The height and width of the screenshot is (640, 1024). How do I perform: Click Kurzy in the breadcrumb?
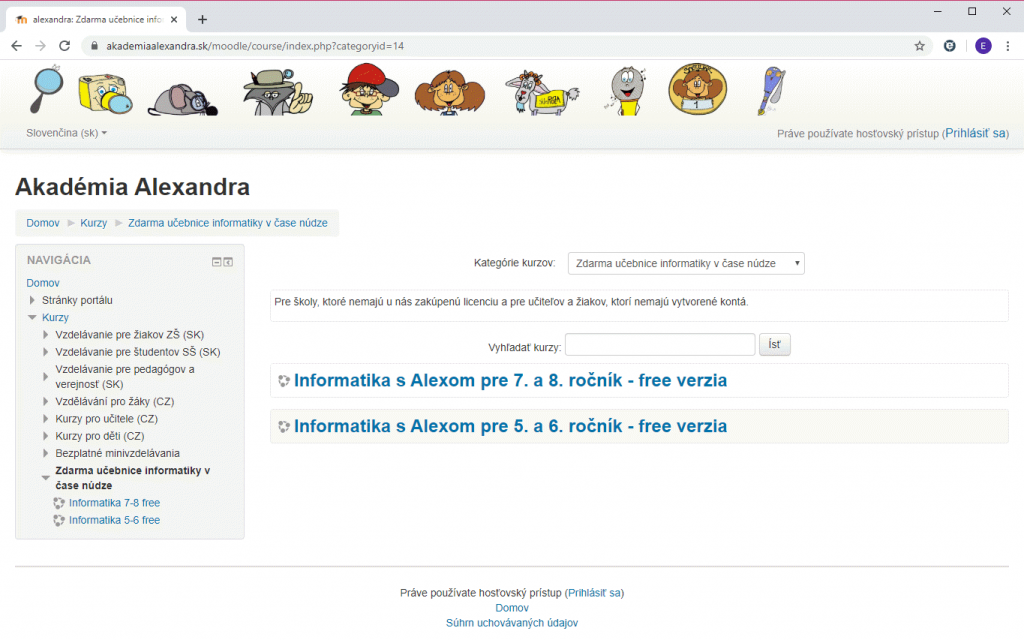tap(93, 223)
